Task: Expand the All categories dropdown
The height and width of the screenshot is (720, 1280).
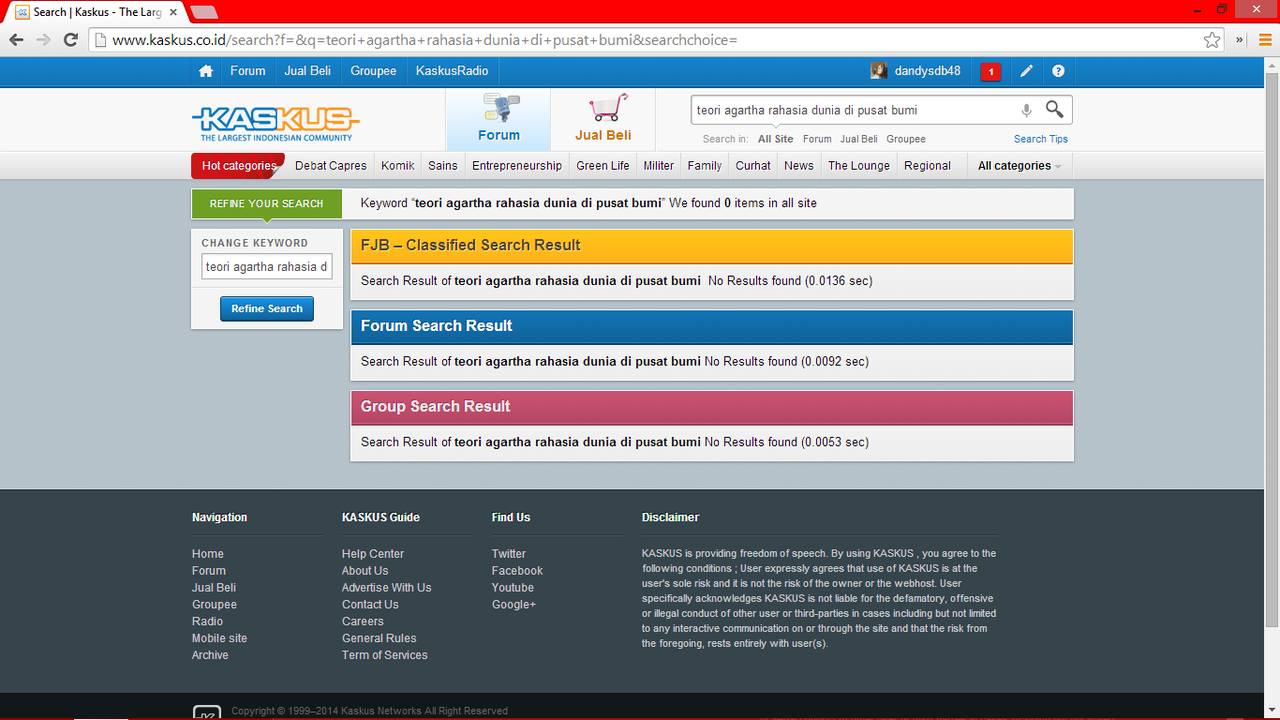Action: pos(1019,166)
